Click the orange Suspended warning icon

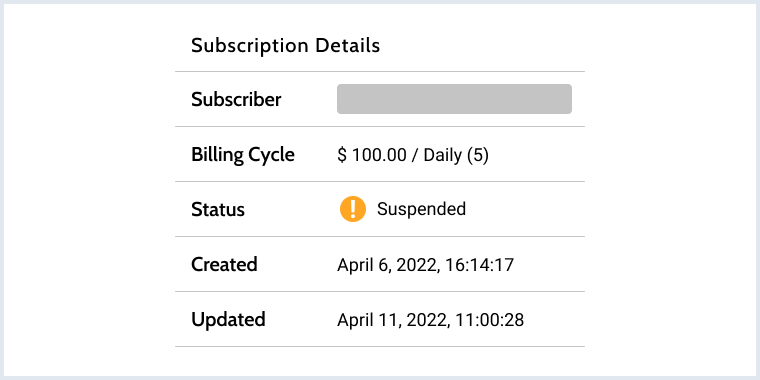click(x=353, y=209)
